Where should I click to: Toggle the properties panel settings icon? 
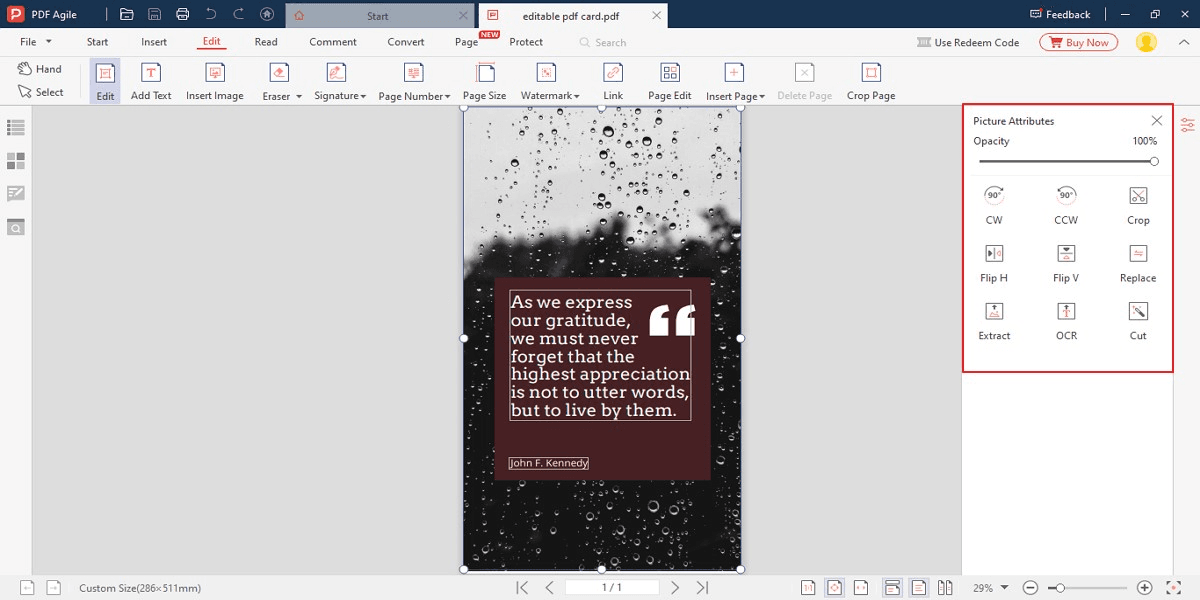1187,125
